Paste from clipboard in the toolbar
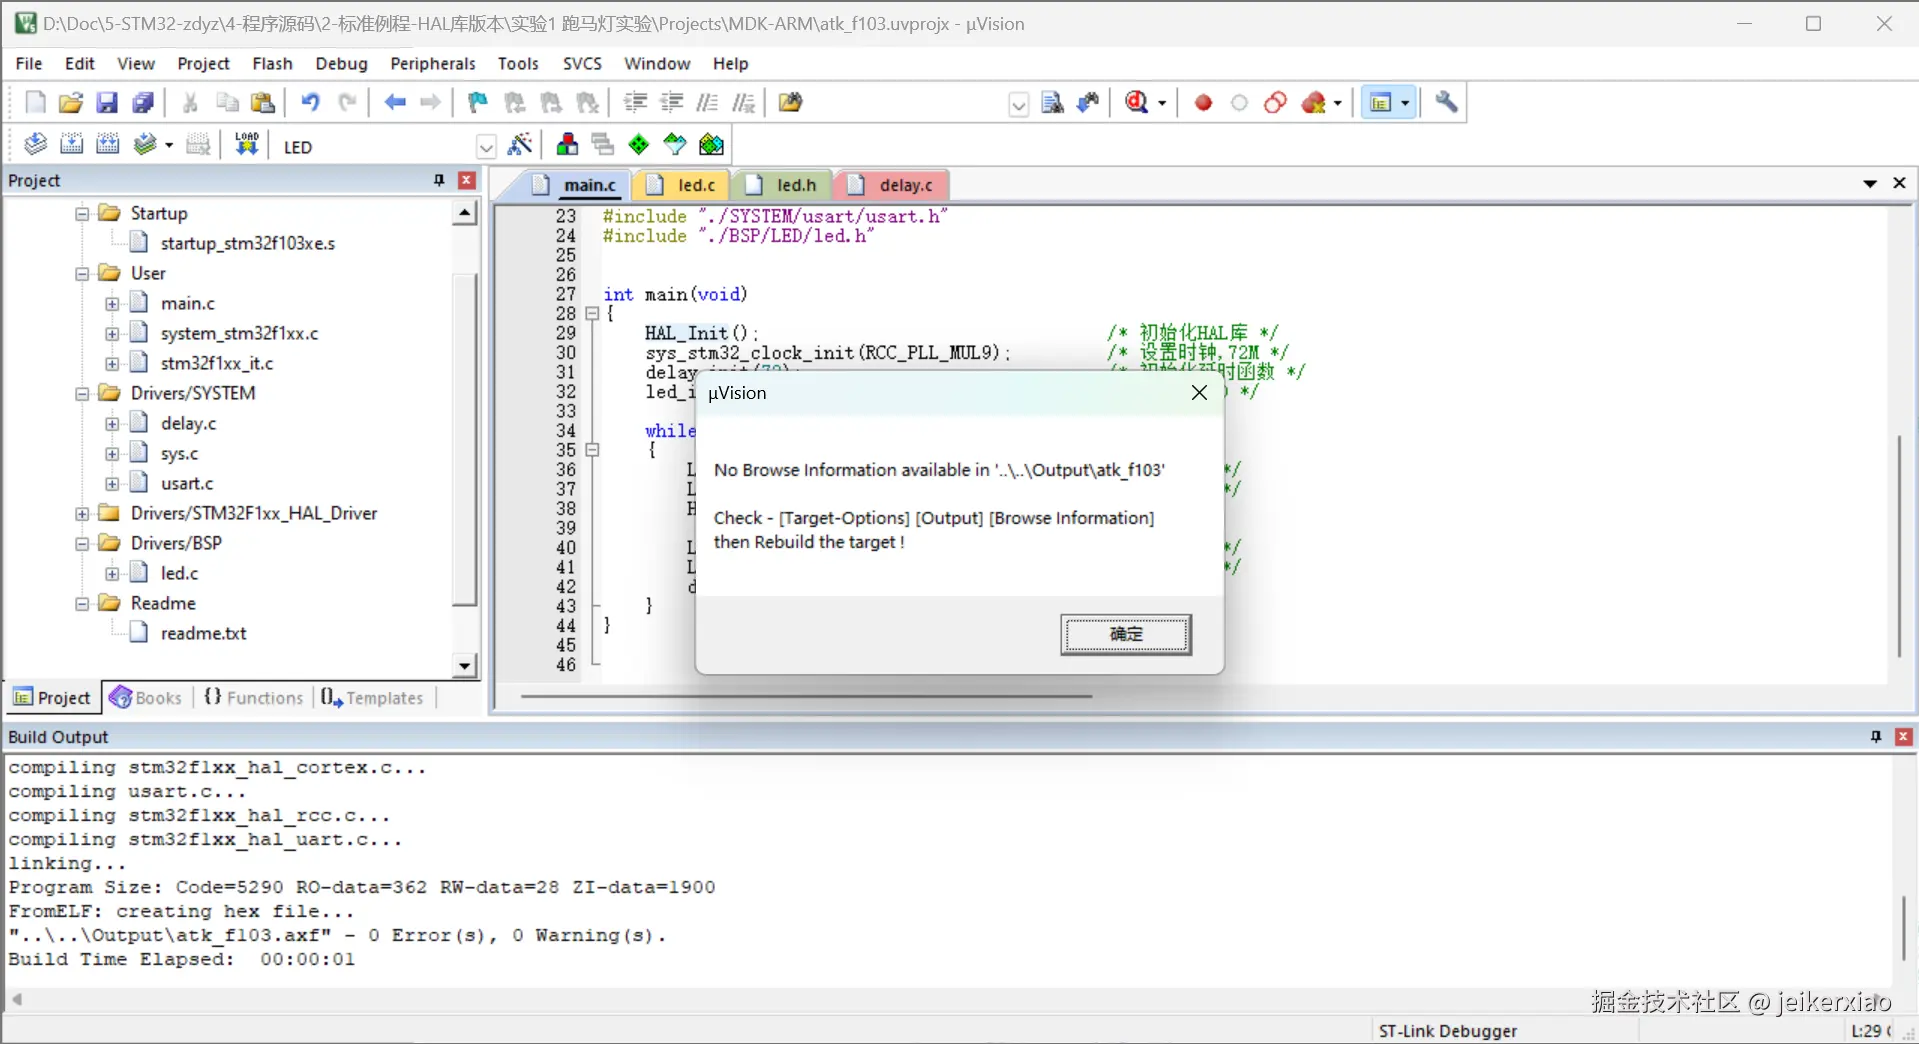The width and height of the screenshot is (1919, 1044). [x=263, y=103]
